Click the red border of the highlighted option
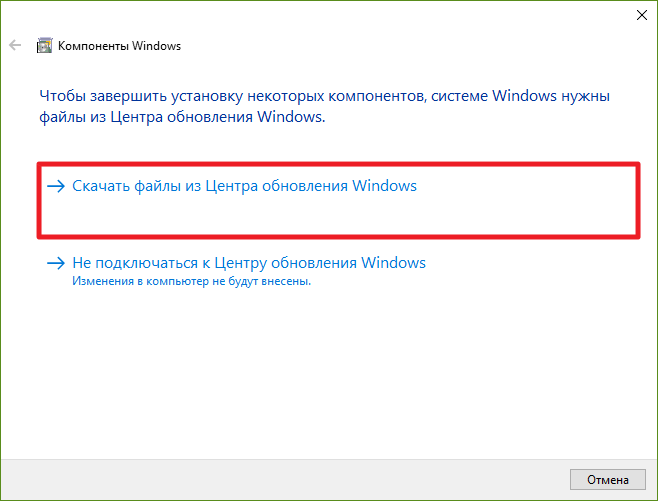This screenshot has height=501, width=658. point(338,164)
